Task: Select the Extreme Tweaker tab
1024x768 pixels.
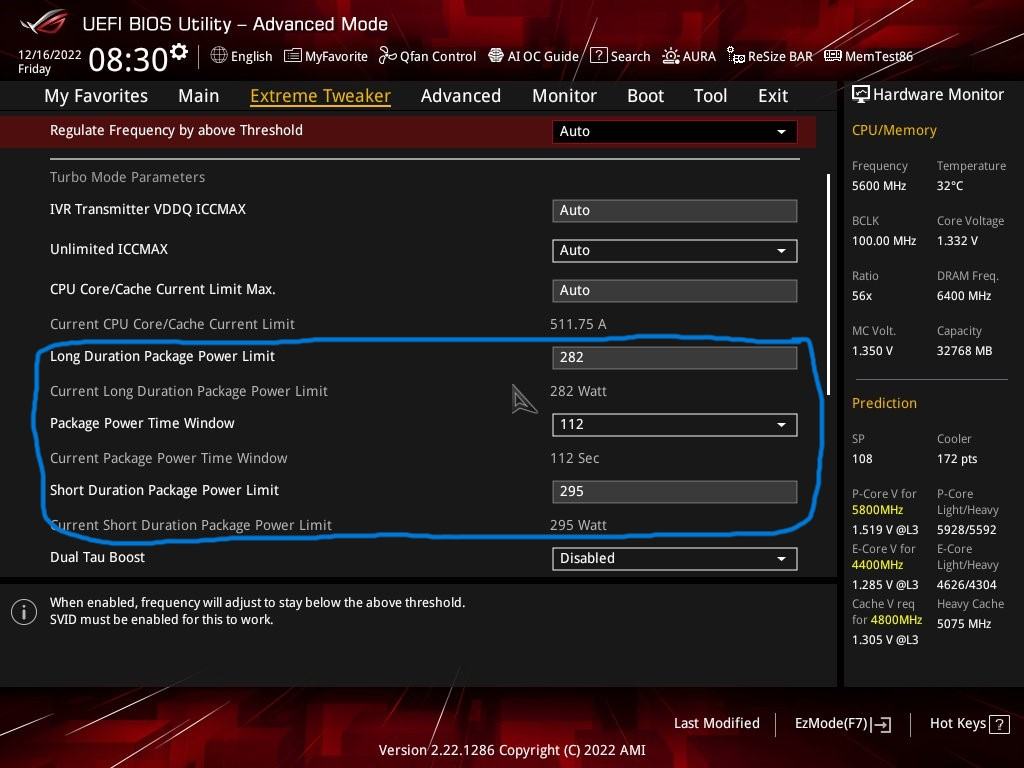Action: point(320,96)
